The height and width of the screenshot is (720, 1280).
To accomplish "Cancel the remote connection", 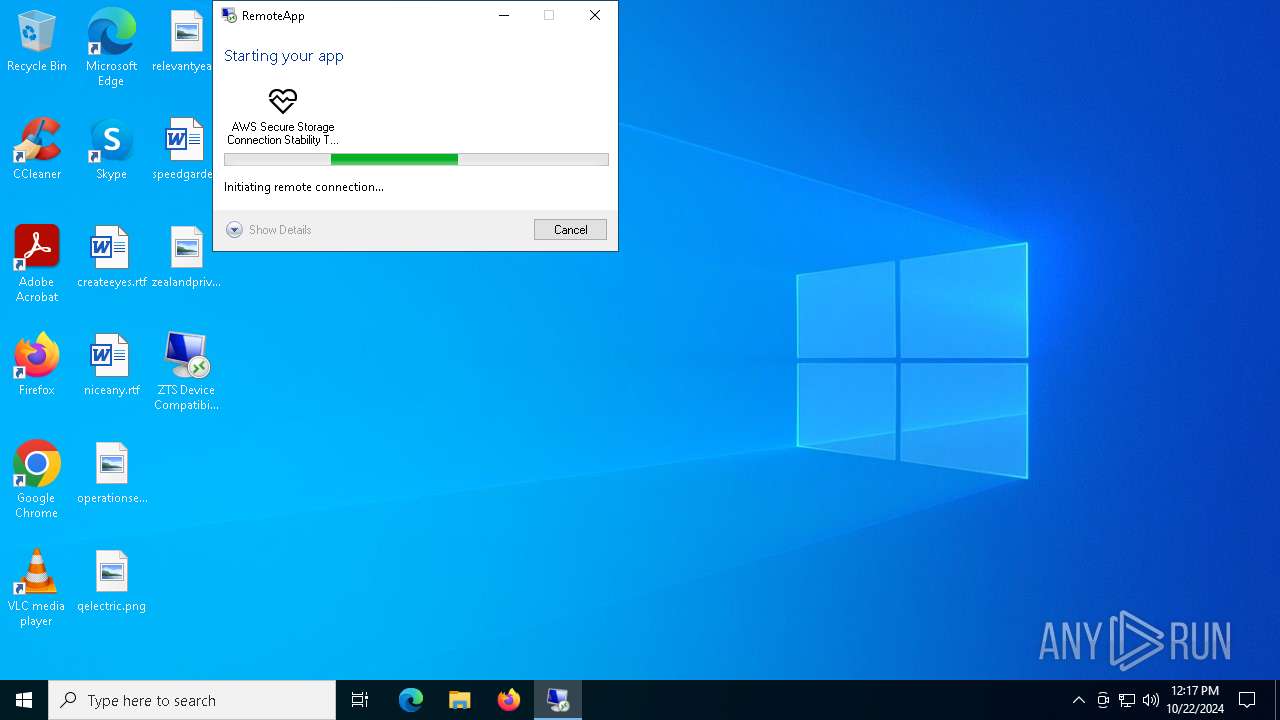I will 570,230.
